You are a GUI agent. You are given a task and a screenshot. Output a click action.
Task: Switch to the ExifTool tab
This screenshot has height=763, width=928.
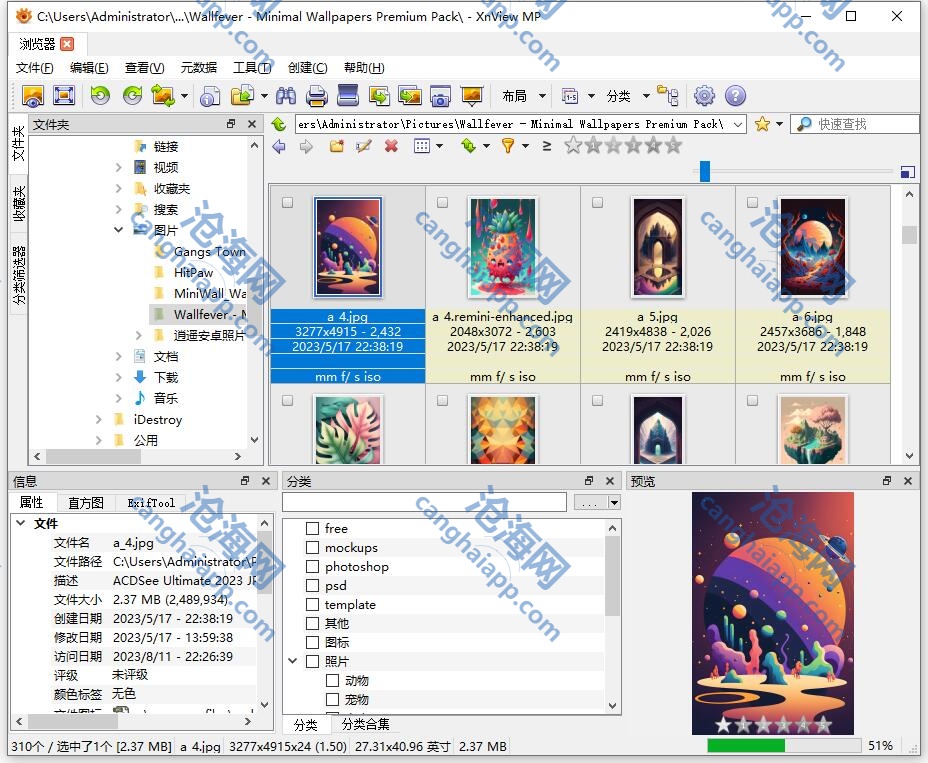(151, 503)
